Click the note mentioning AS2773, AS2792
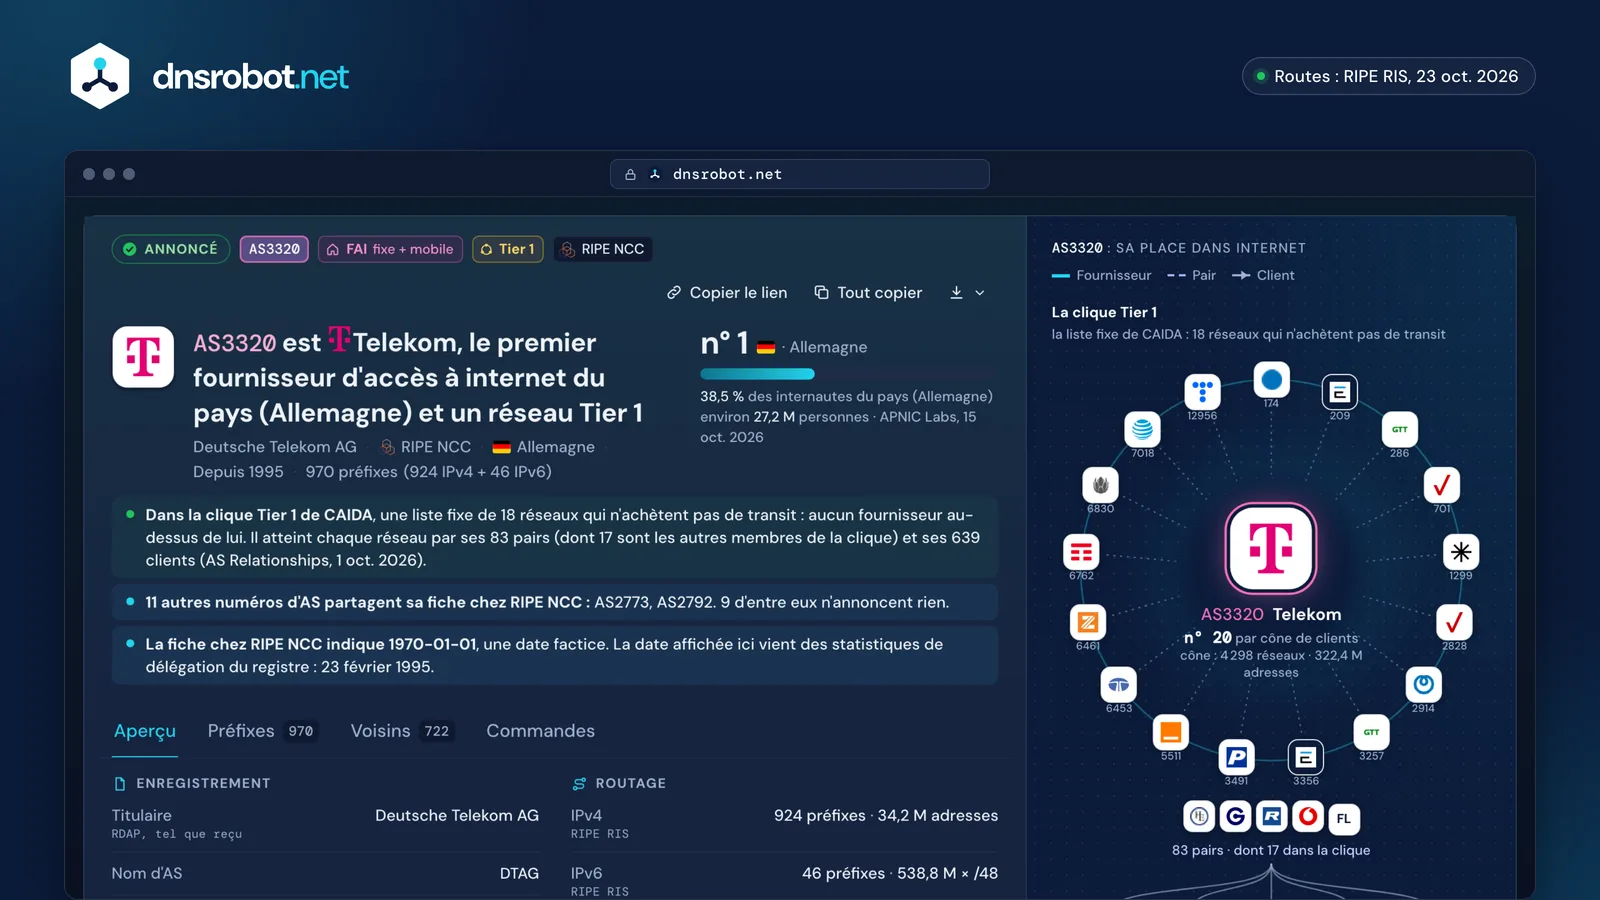 tap(555, 602)
